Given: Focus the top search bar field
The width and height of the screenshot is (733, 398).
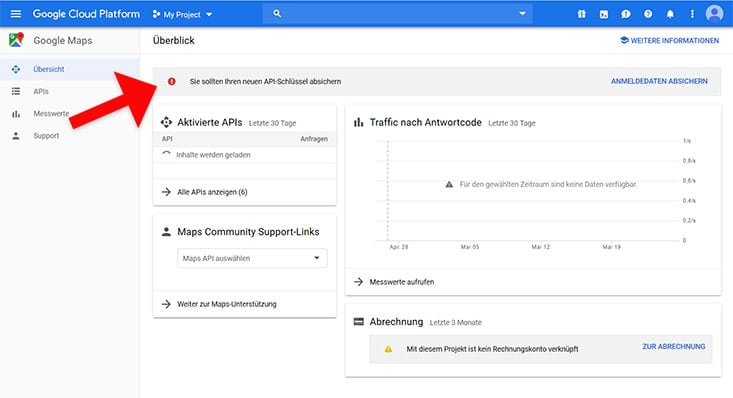Looking at the screenshot, I should pyautogui.click(x=397, y=14).
